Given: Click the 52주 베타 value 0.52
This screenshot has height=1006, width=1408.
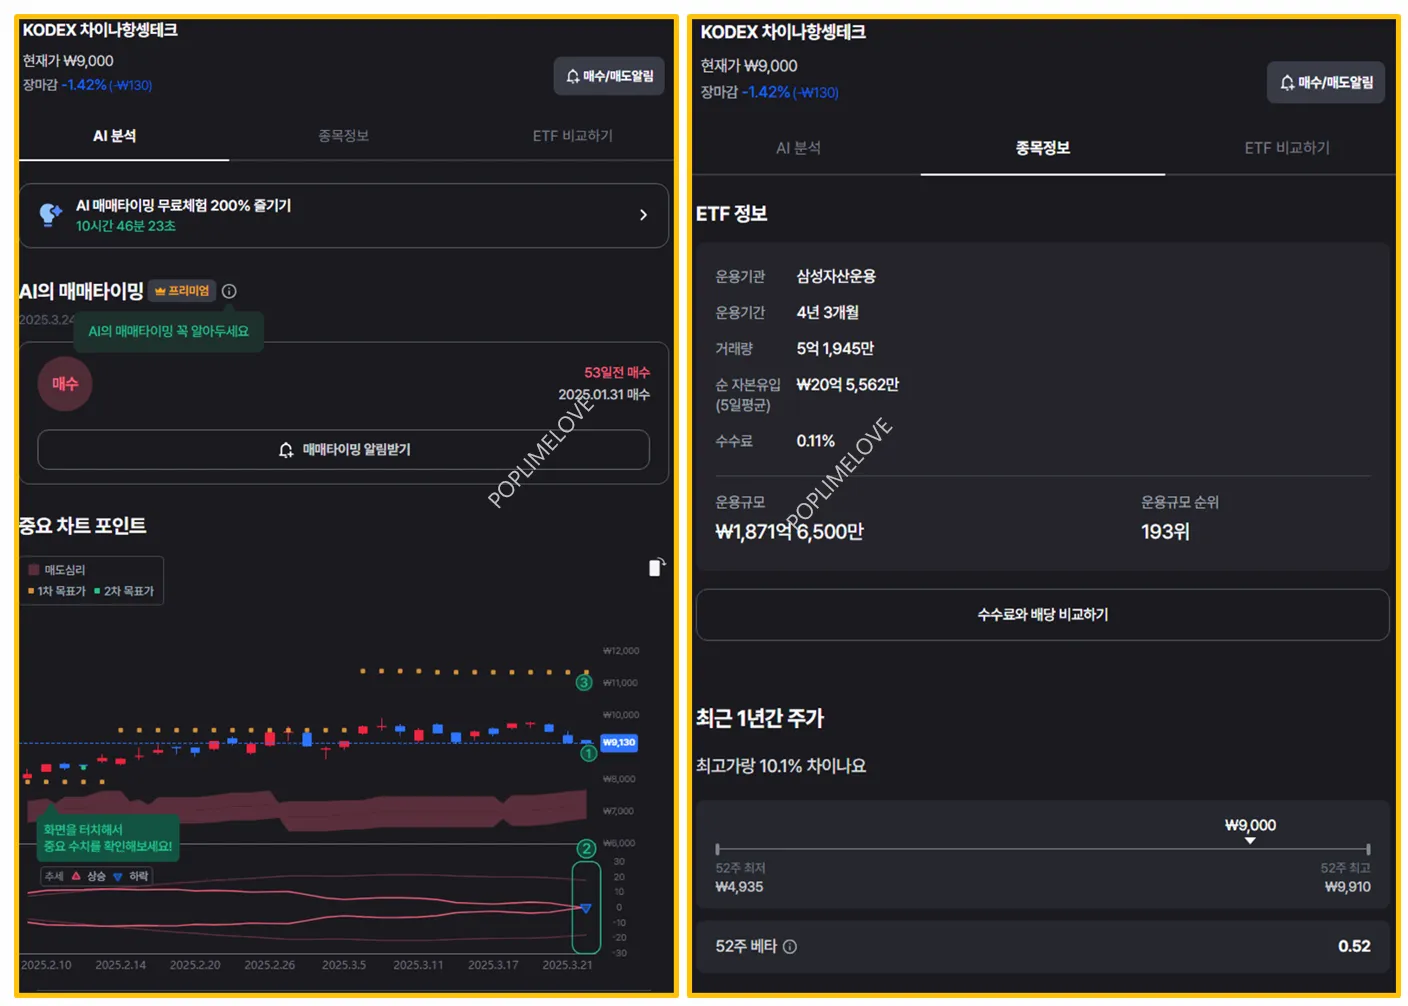Looking at the screenshot, I should point(1354,946).
